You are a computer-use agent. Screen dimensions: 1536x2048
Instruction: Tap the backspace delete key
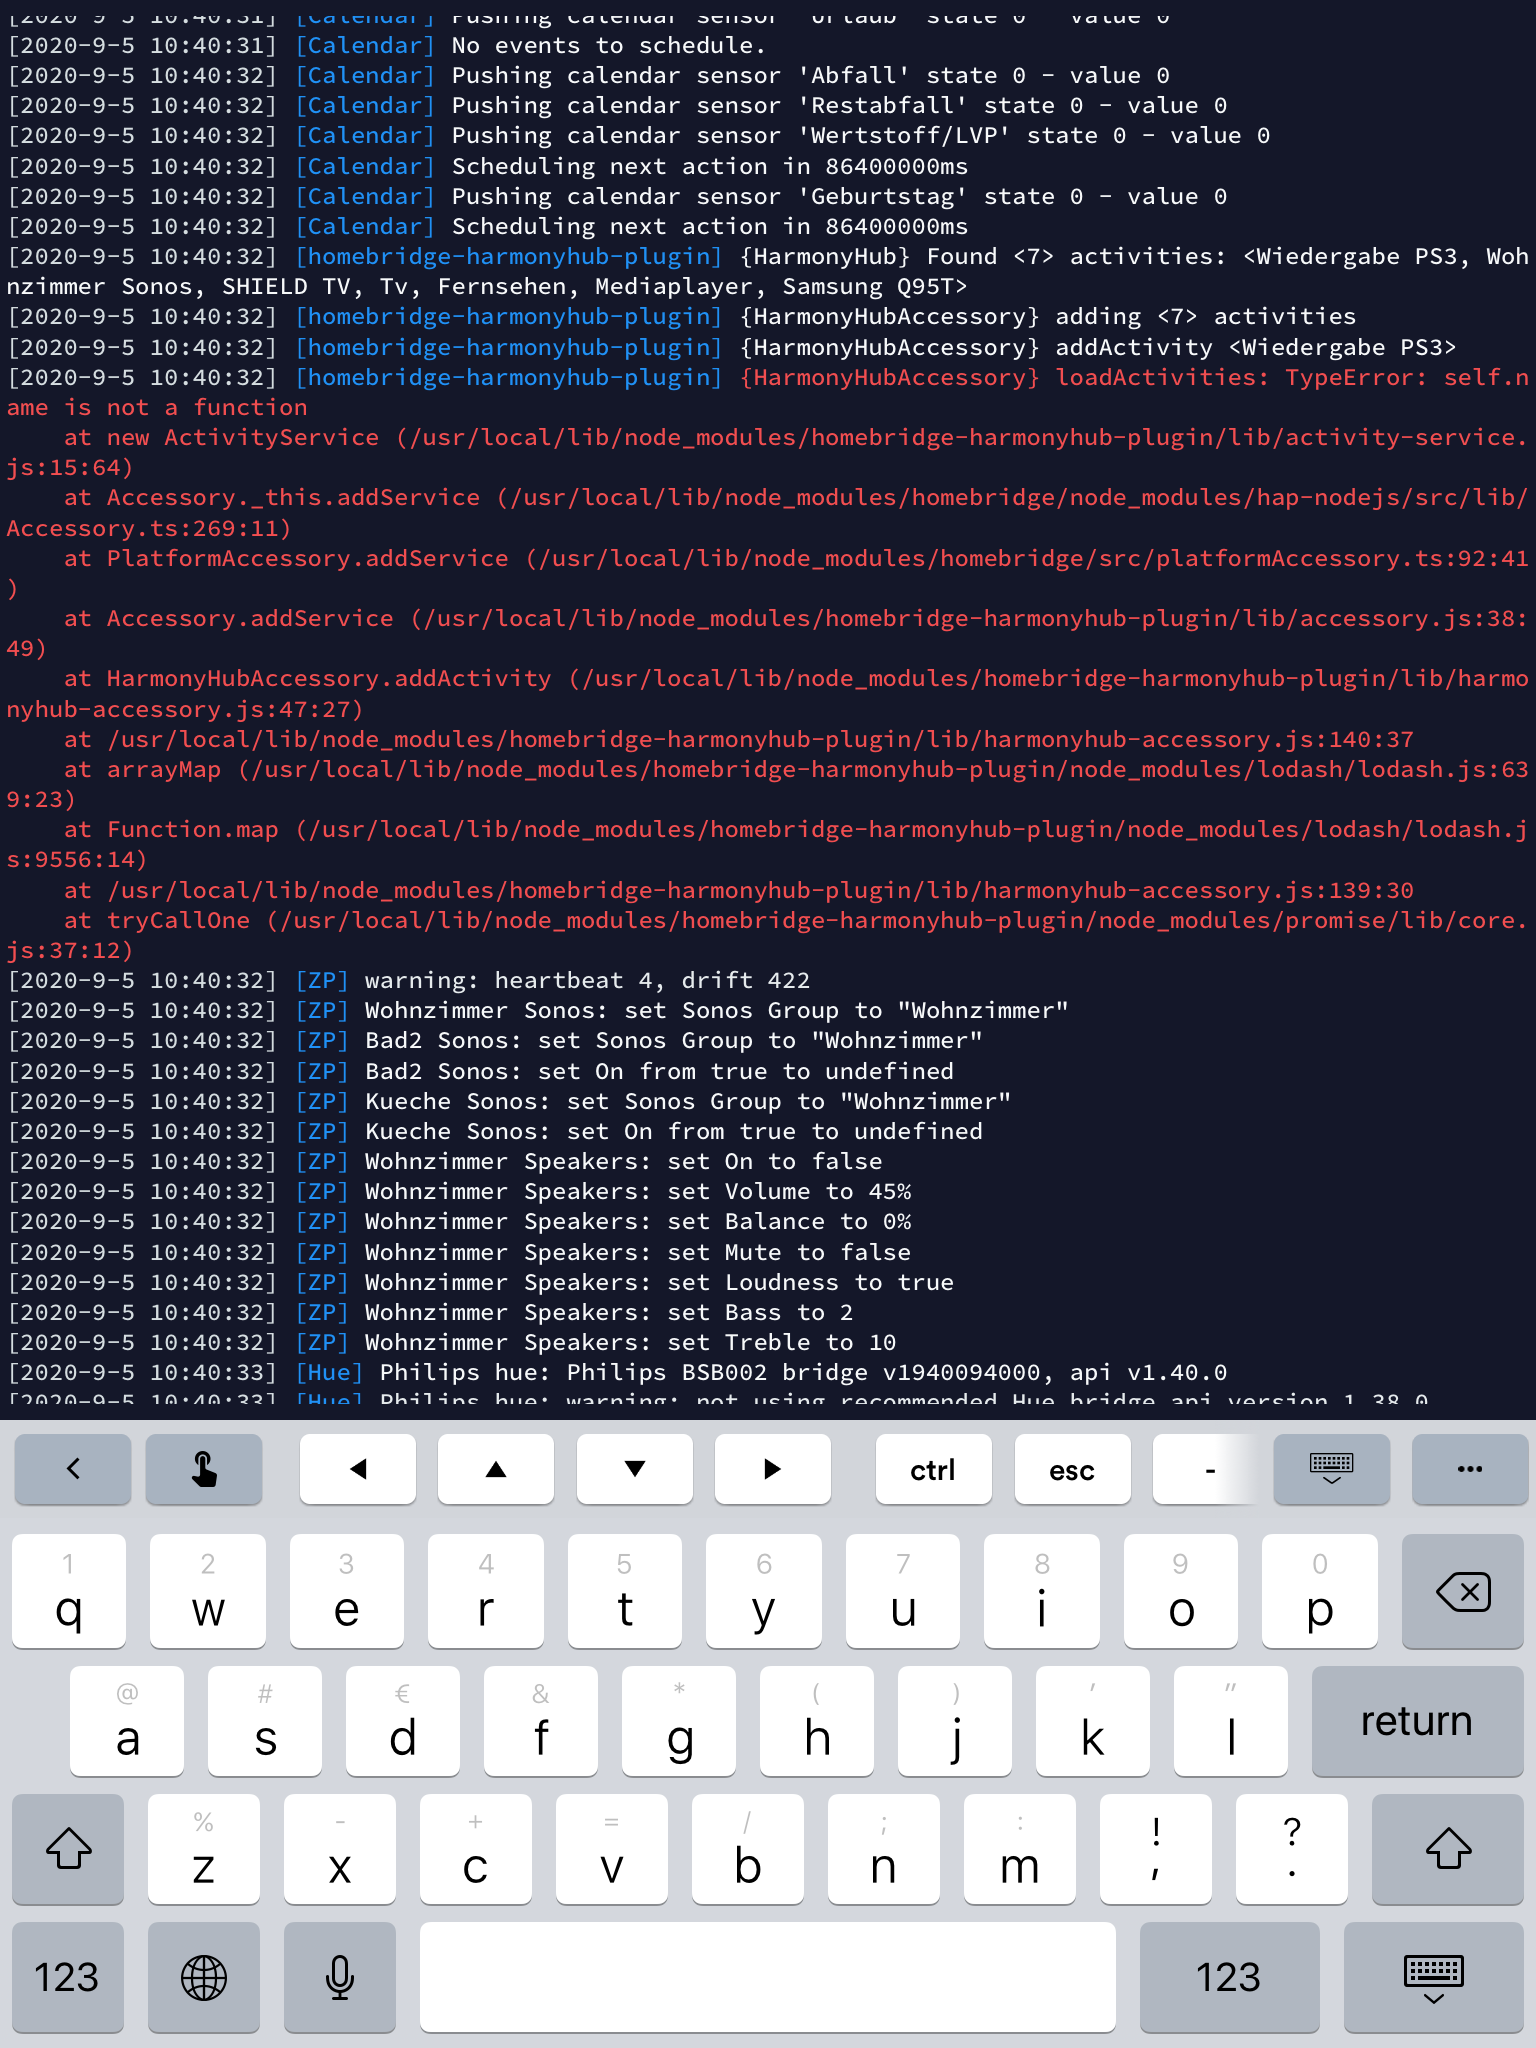click(x=1462, y=1591)
